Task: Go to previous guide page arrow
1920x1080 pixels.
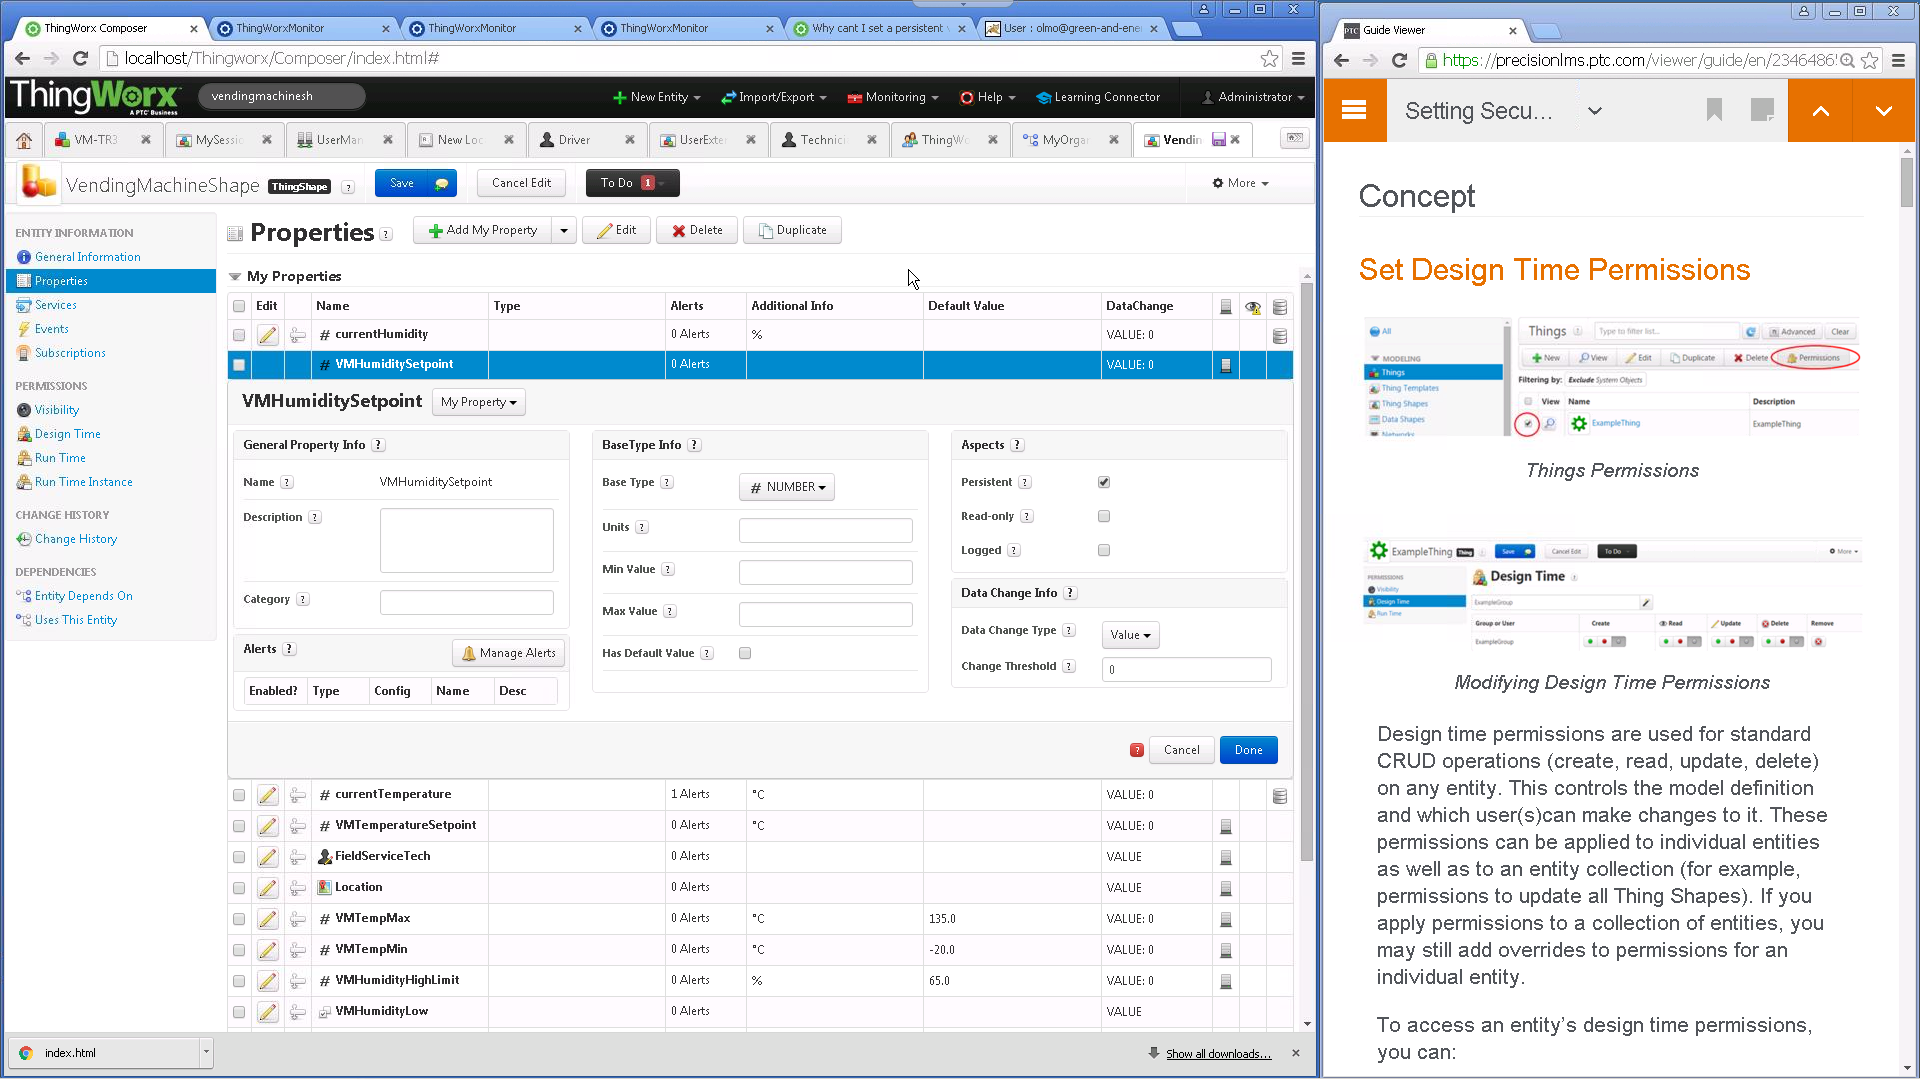Action: 1821,110
